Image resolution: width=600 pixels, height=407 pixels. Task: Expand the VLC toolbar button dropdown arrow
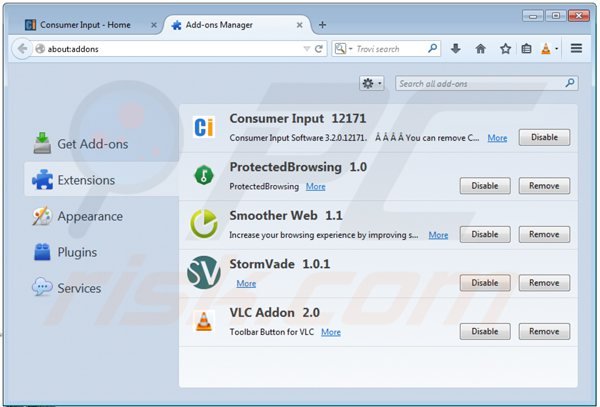[x=556, y=49]
